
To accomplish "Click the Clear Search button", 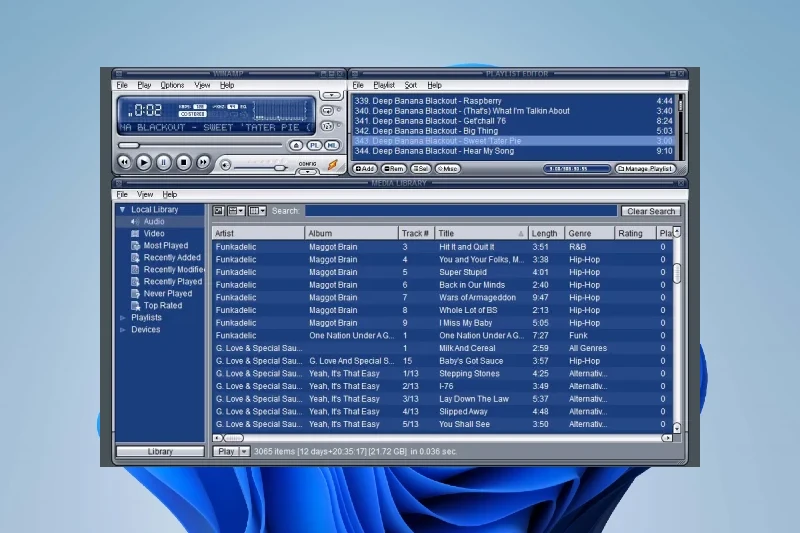I will point(651,211).
